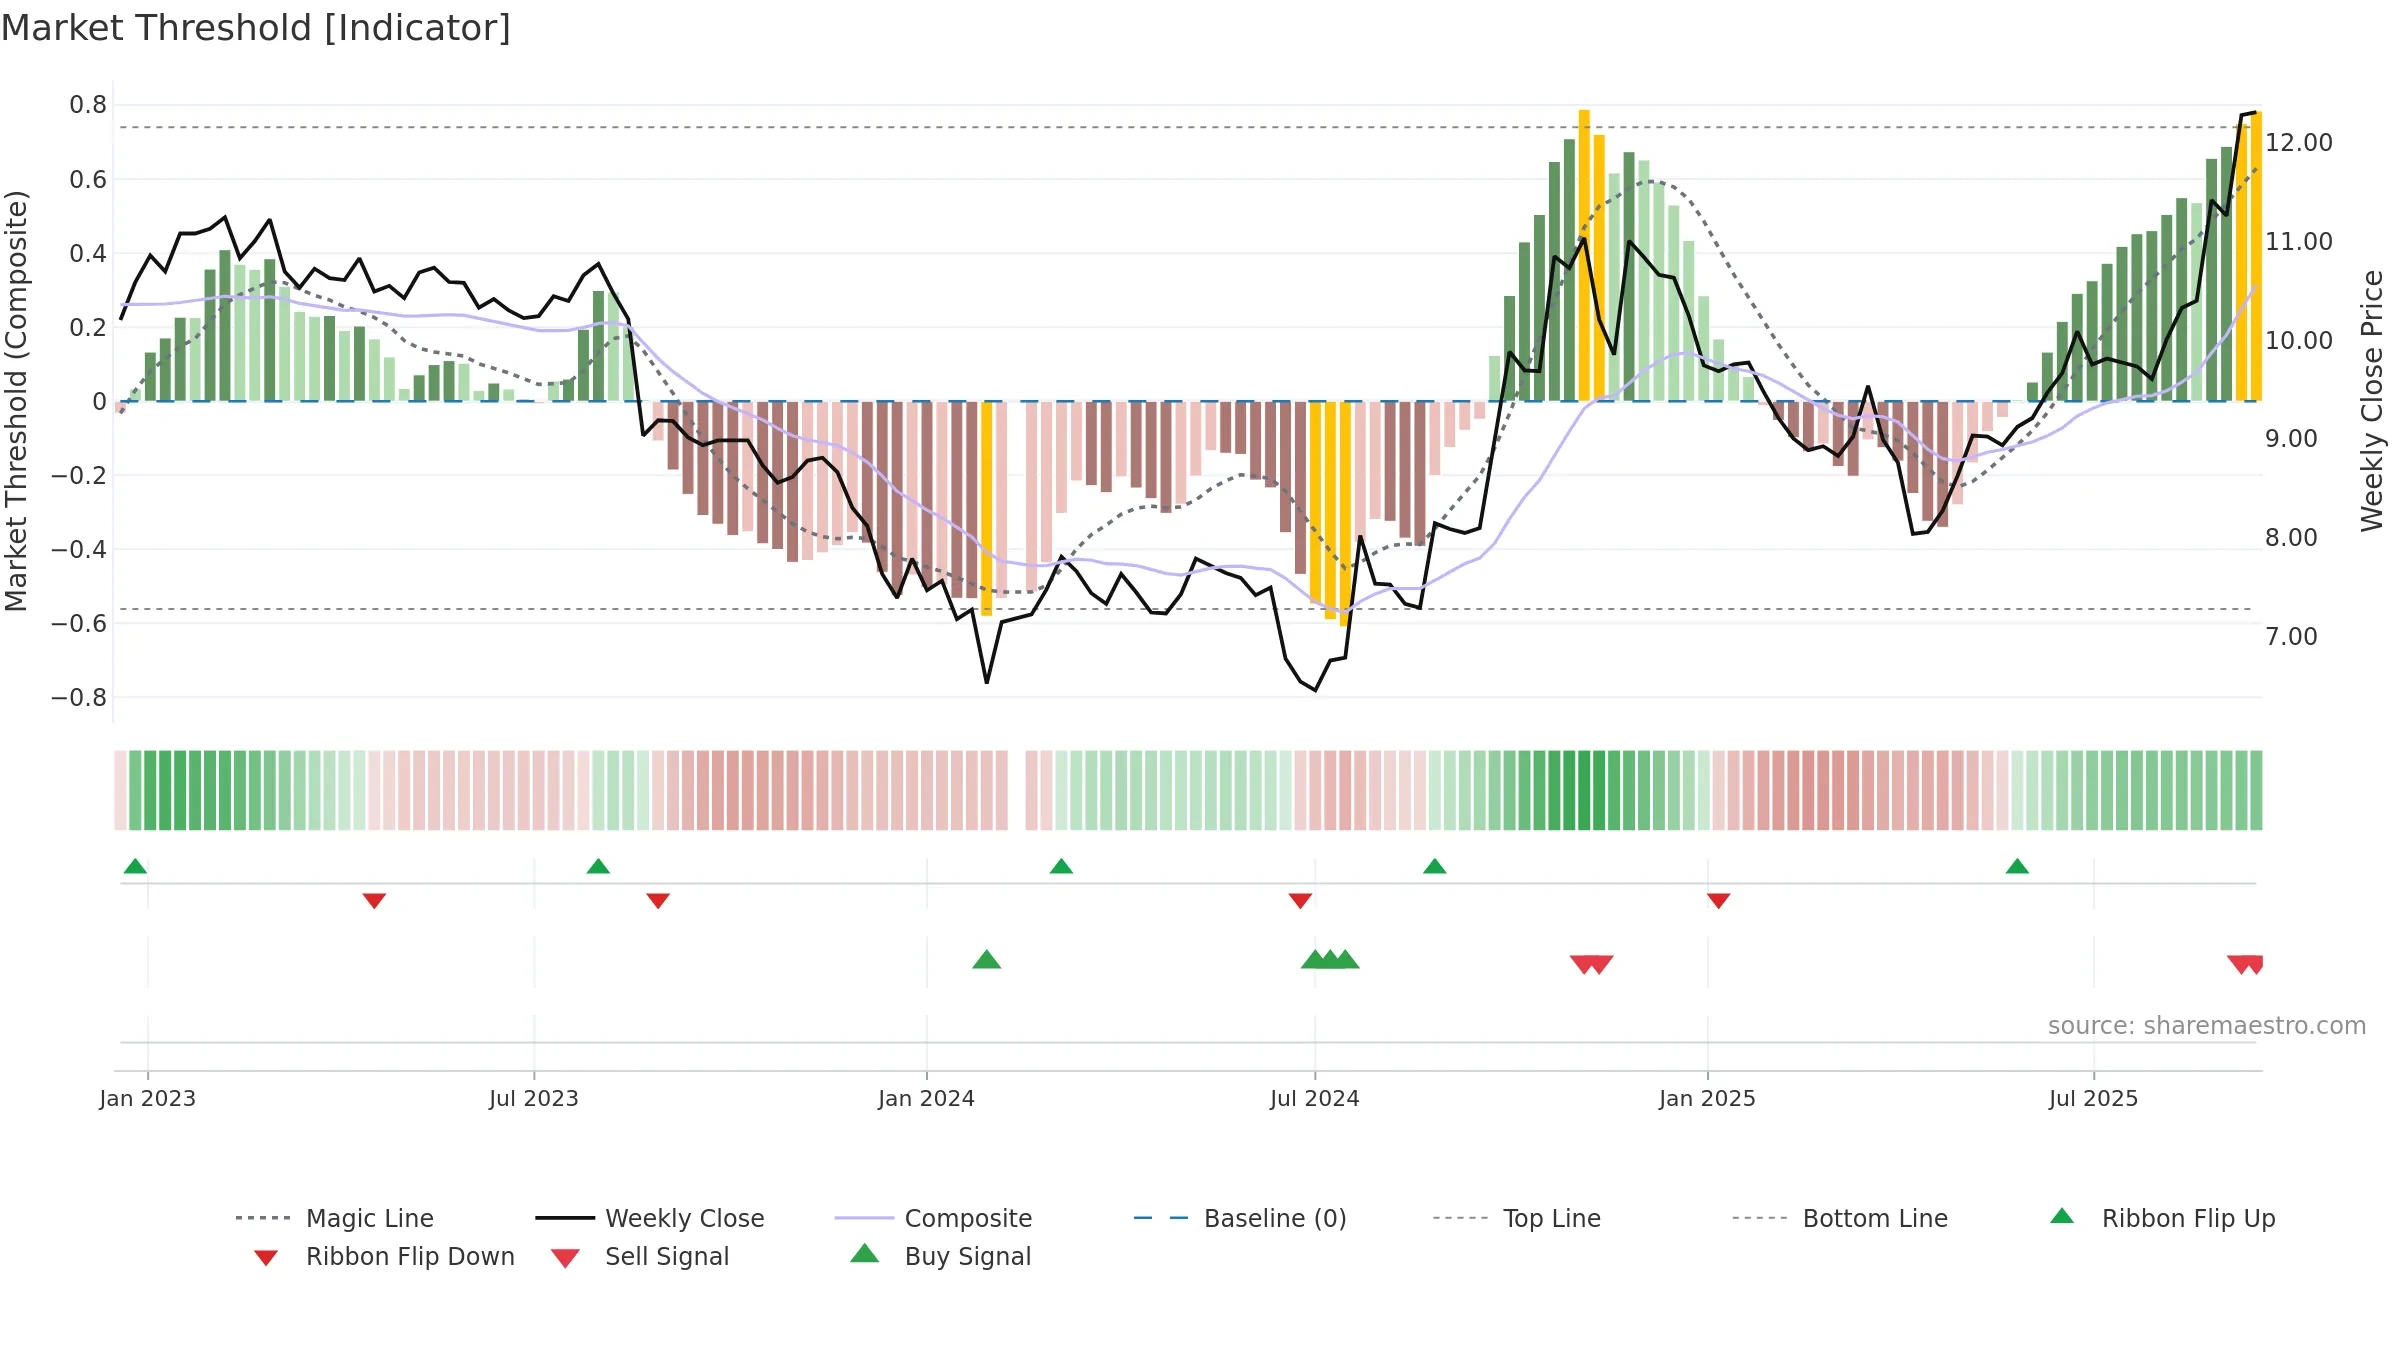
Task: Click the Jul 2023 x-axis label
Action: (534, 1098)
